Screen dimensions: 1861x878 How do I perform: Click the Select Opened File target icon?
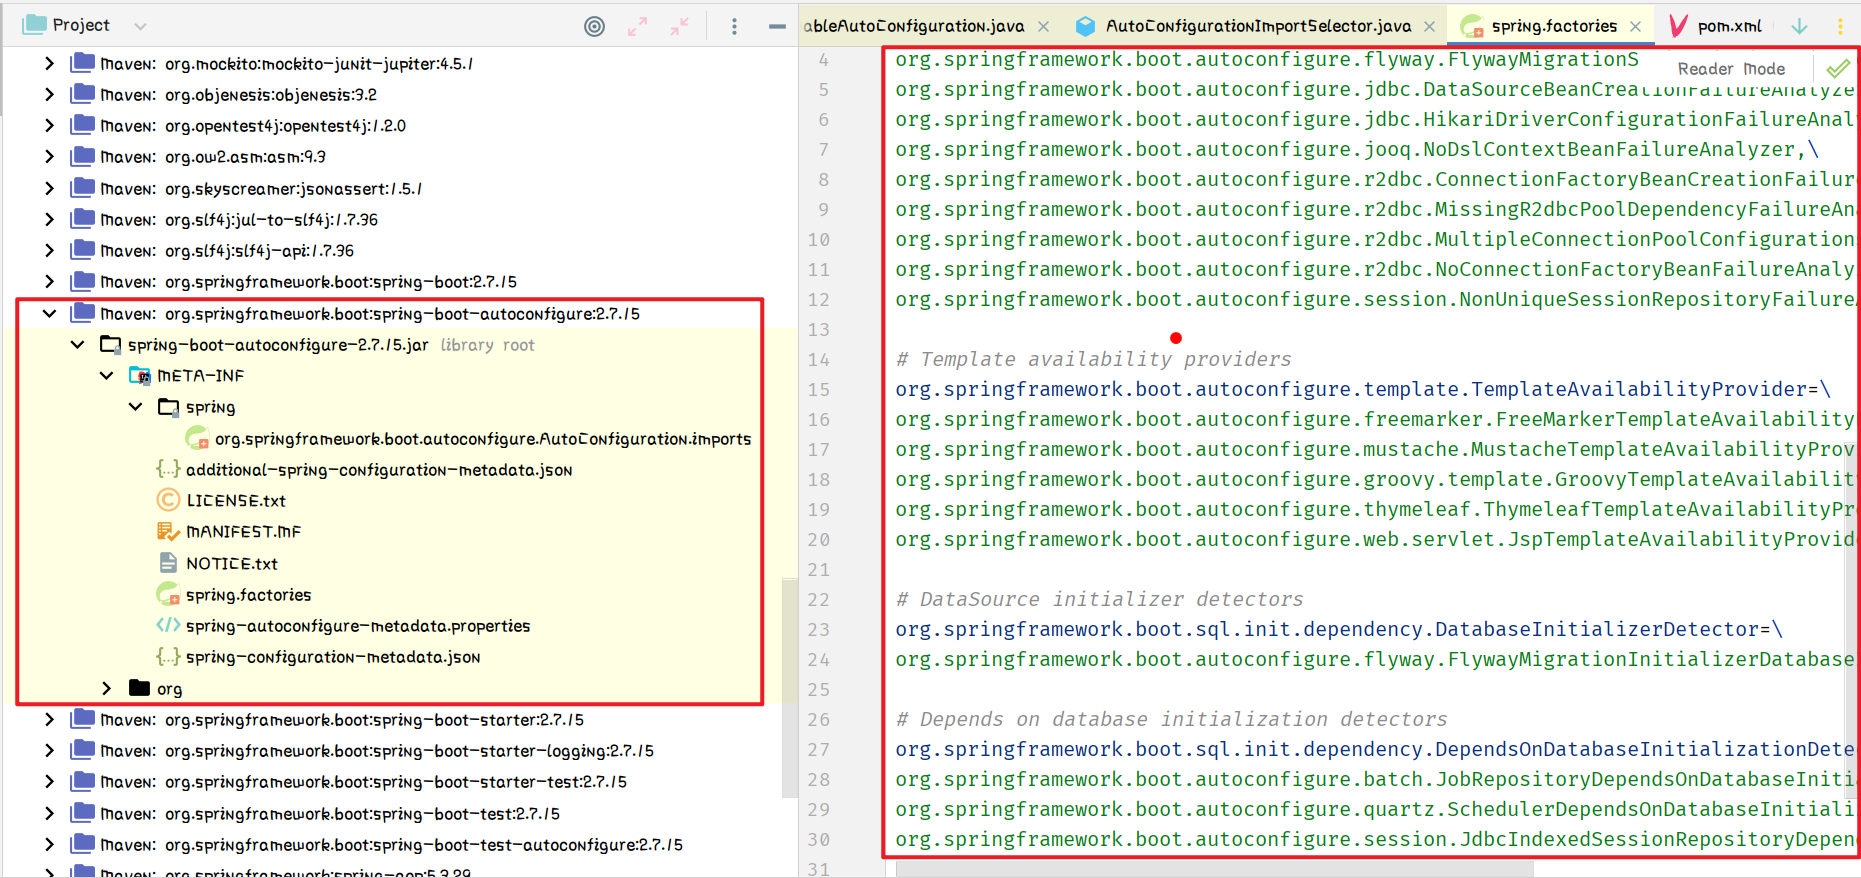coord(594,26)
